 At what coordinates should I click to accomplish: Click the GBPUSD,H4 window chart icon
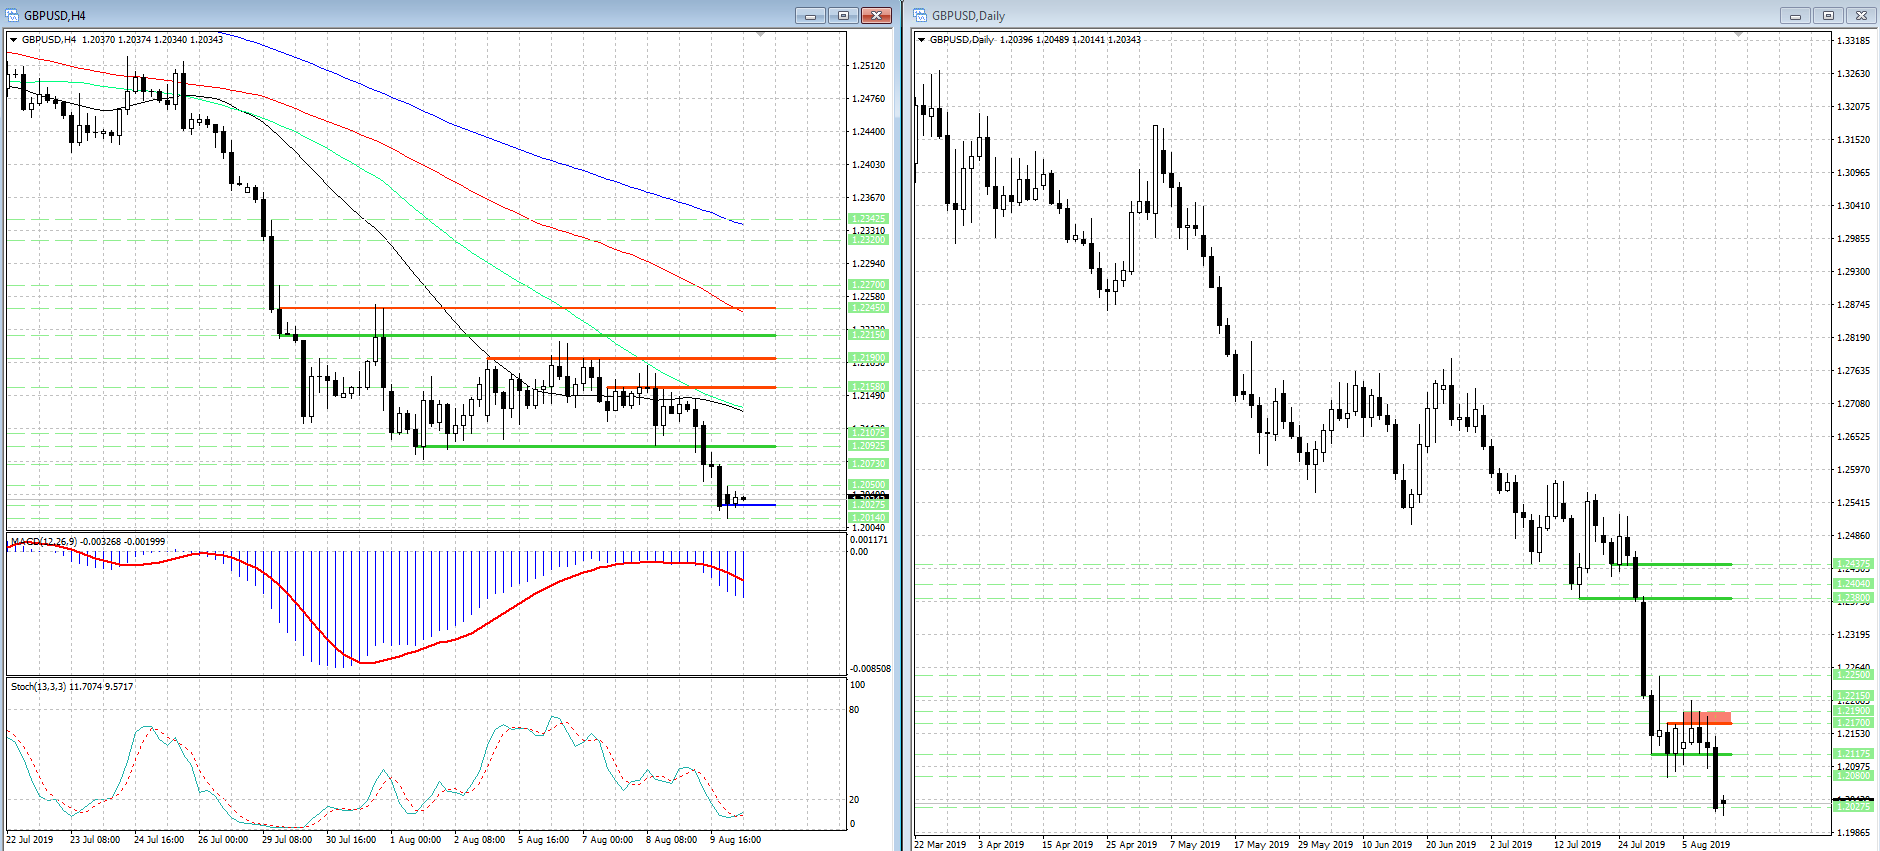pyautogui.click(x=13, y=15)
